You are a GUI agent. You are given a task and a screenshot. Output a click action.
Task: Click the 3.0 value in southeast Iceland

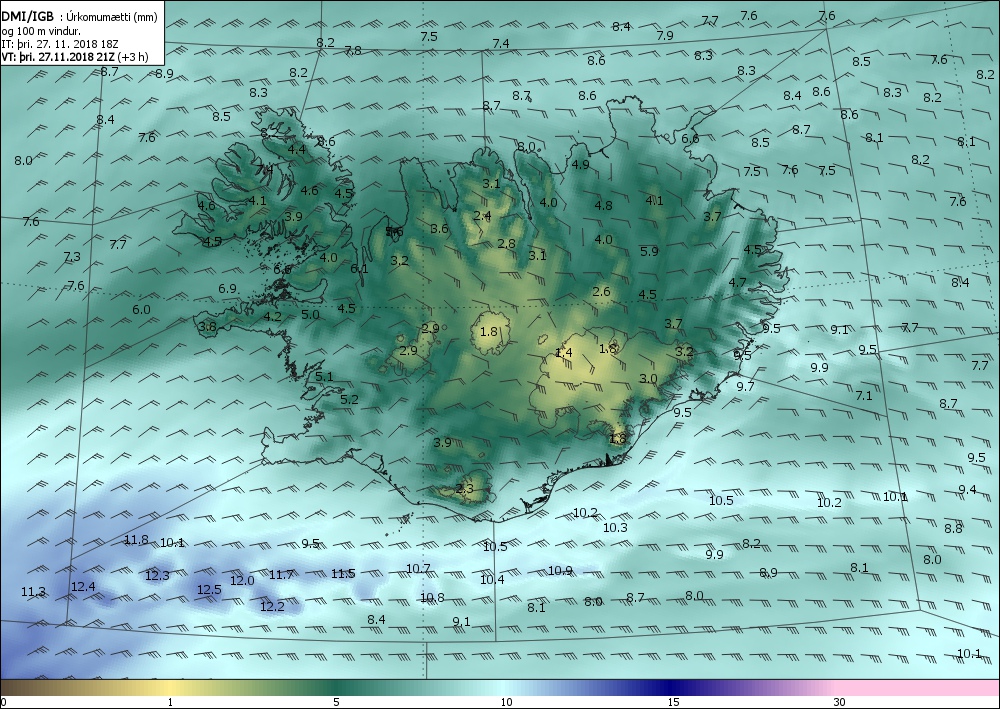click(648, 379)
